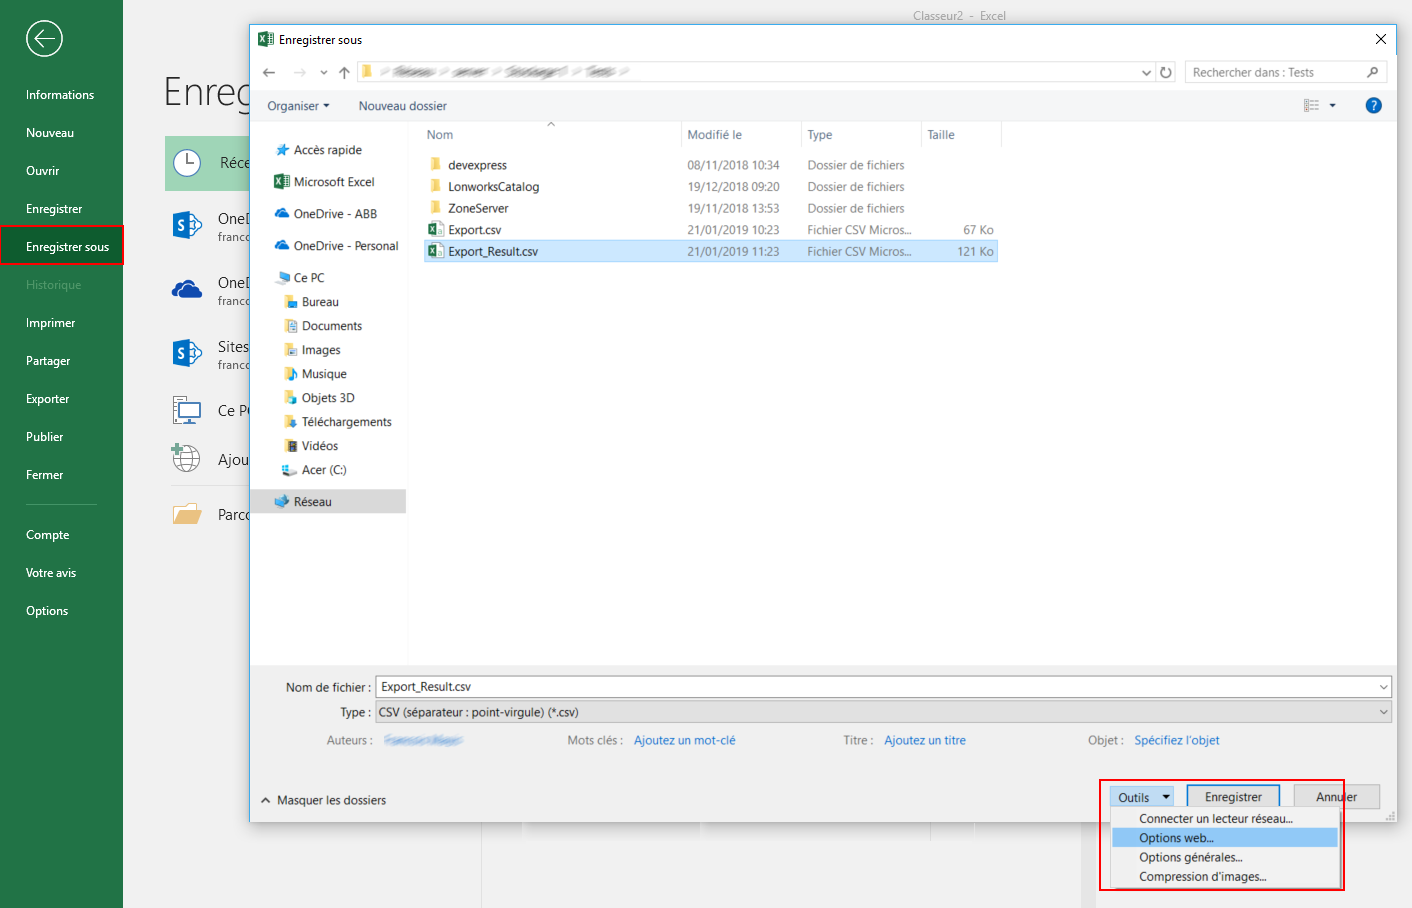
Task: Open the view options dropdown arrow
Action: pos(1332,105)
